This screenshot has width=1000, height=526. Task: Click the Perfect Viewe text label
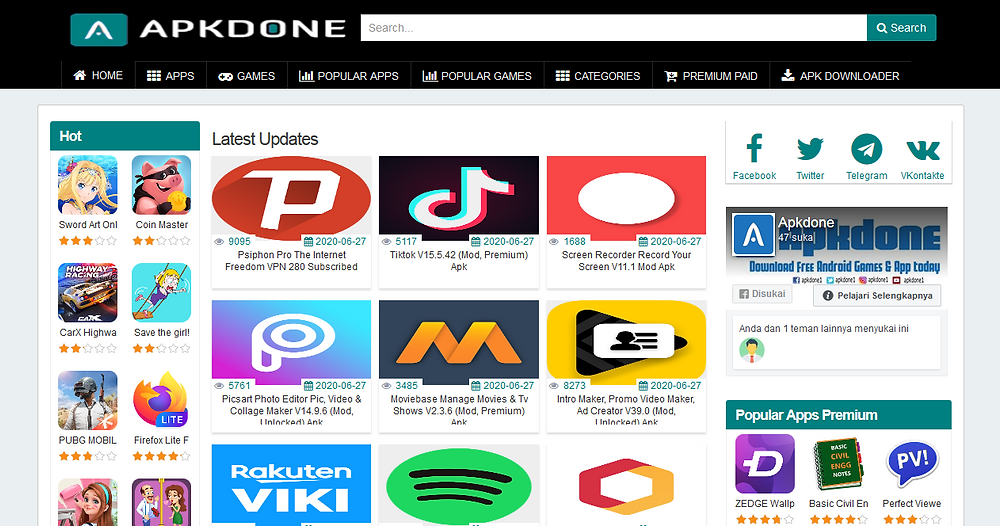tap(912, 504)
